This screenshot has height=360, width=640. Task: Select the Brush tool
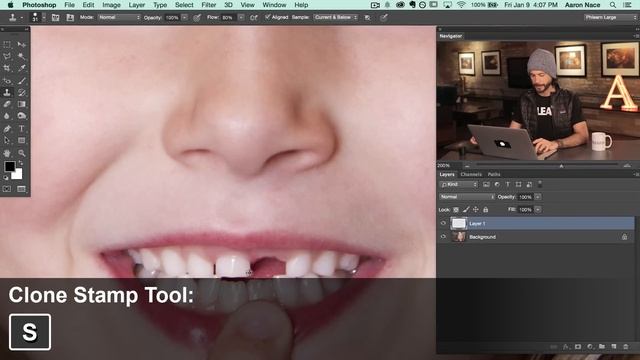tap(22, 80)
